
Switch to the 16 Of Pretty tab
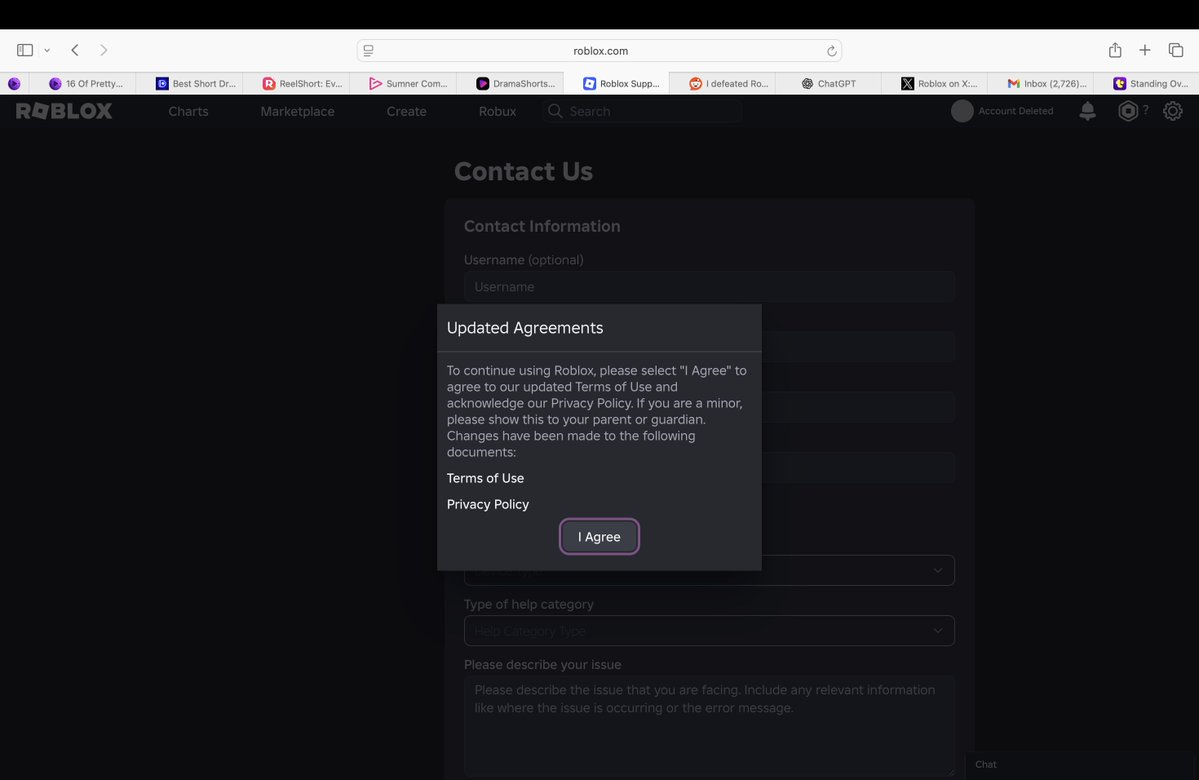tap(83, 83)
